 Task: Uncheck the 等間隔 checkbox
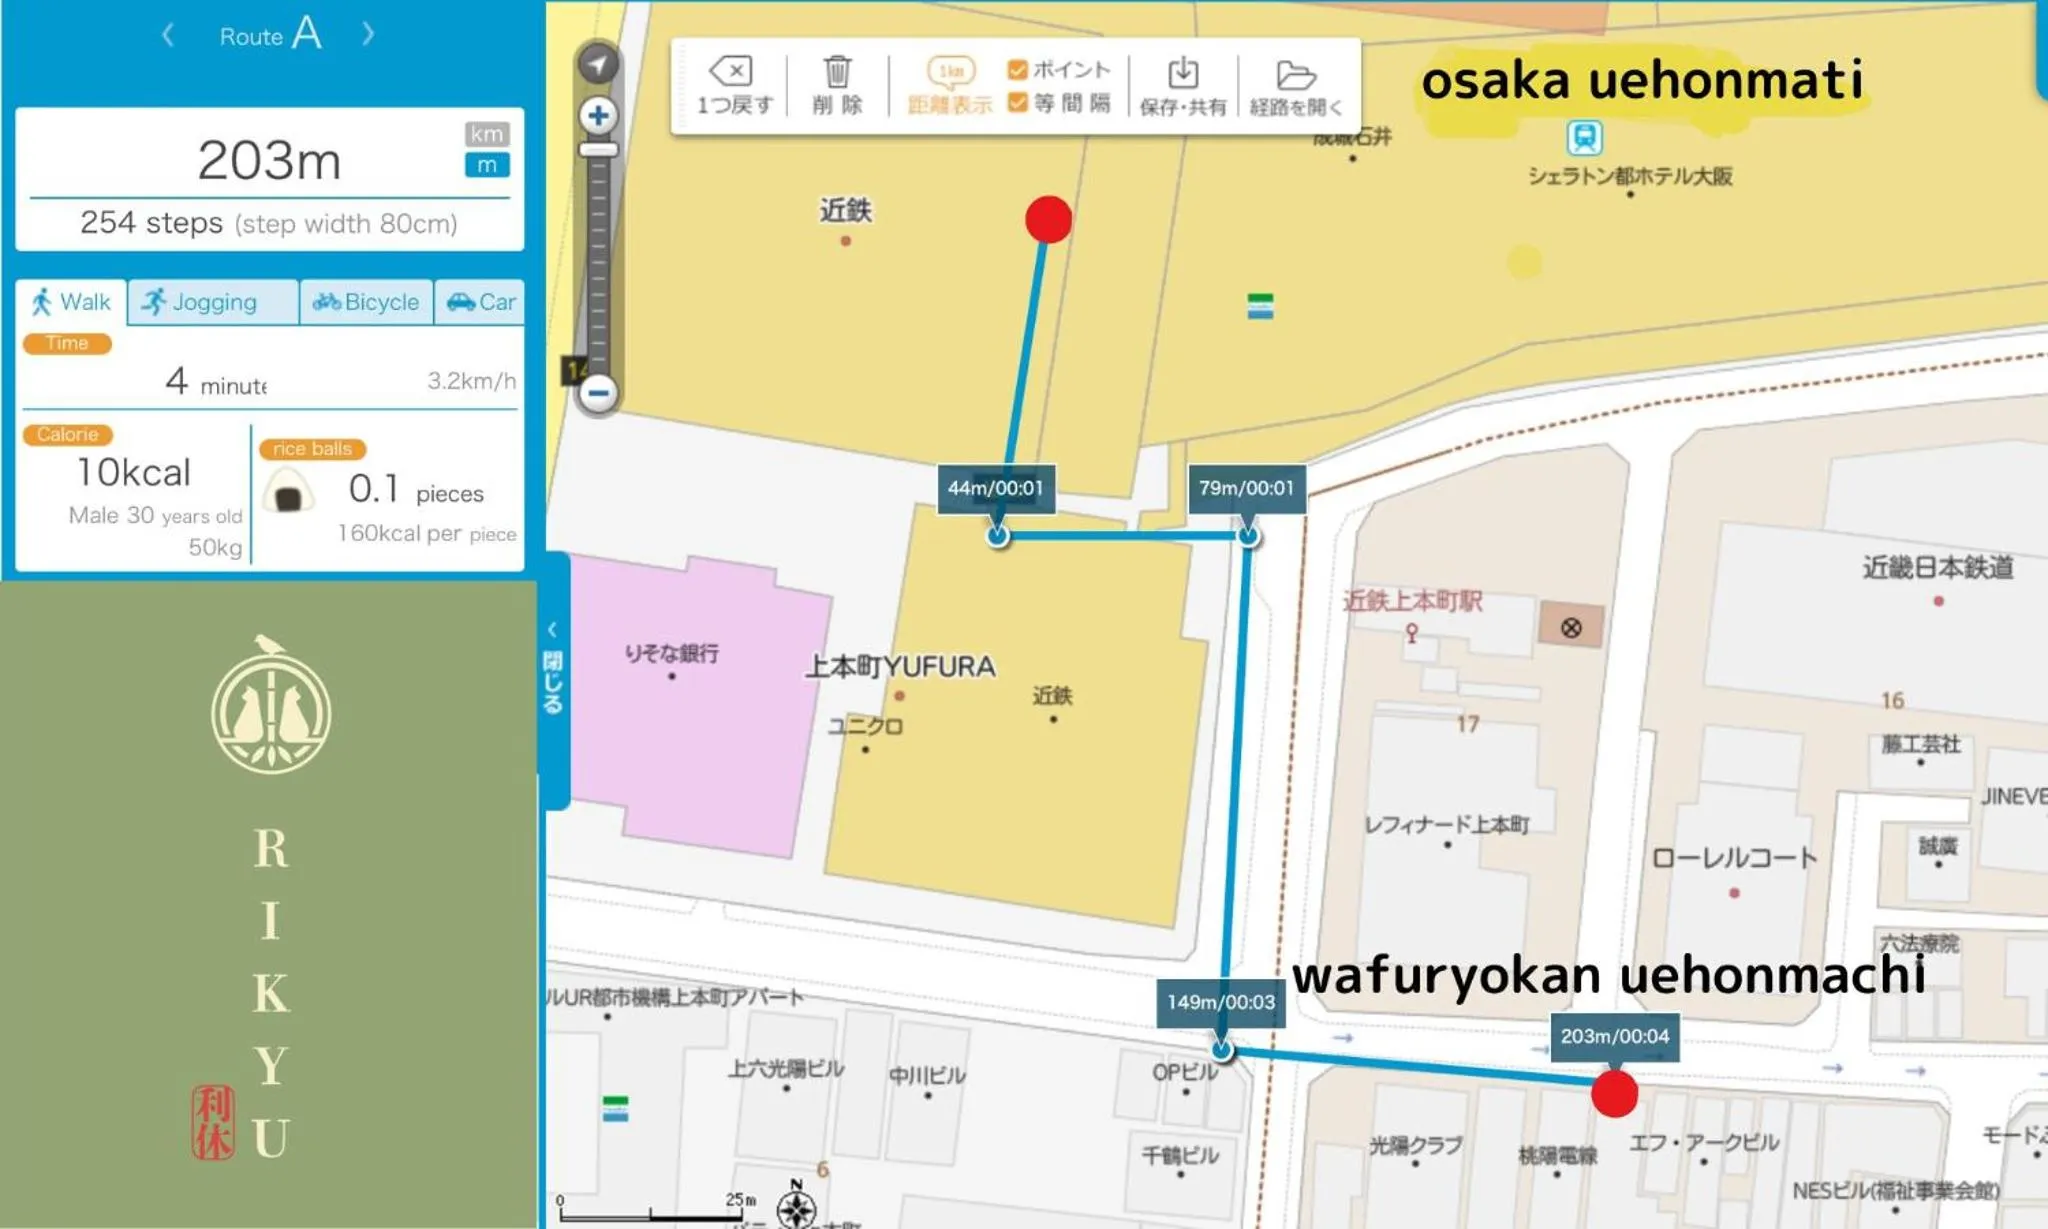(1018, 102)
